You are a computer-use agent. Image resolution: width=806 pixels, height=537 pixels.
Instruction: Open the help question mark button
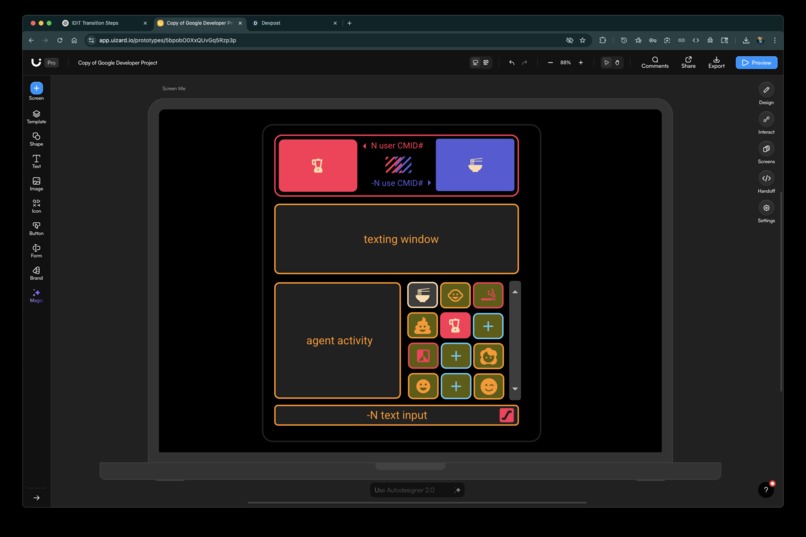pos(766,490)
